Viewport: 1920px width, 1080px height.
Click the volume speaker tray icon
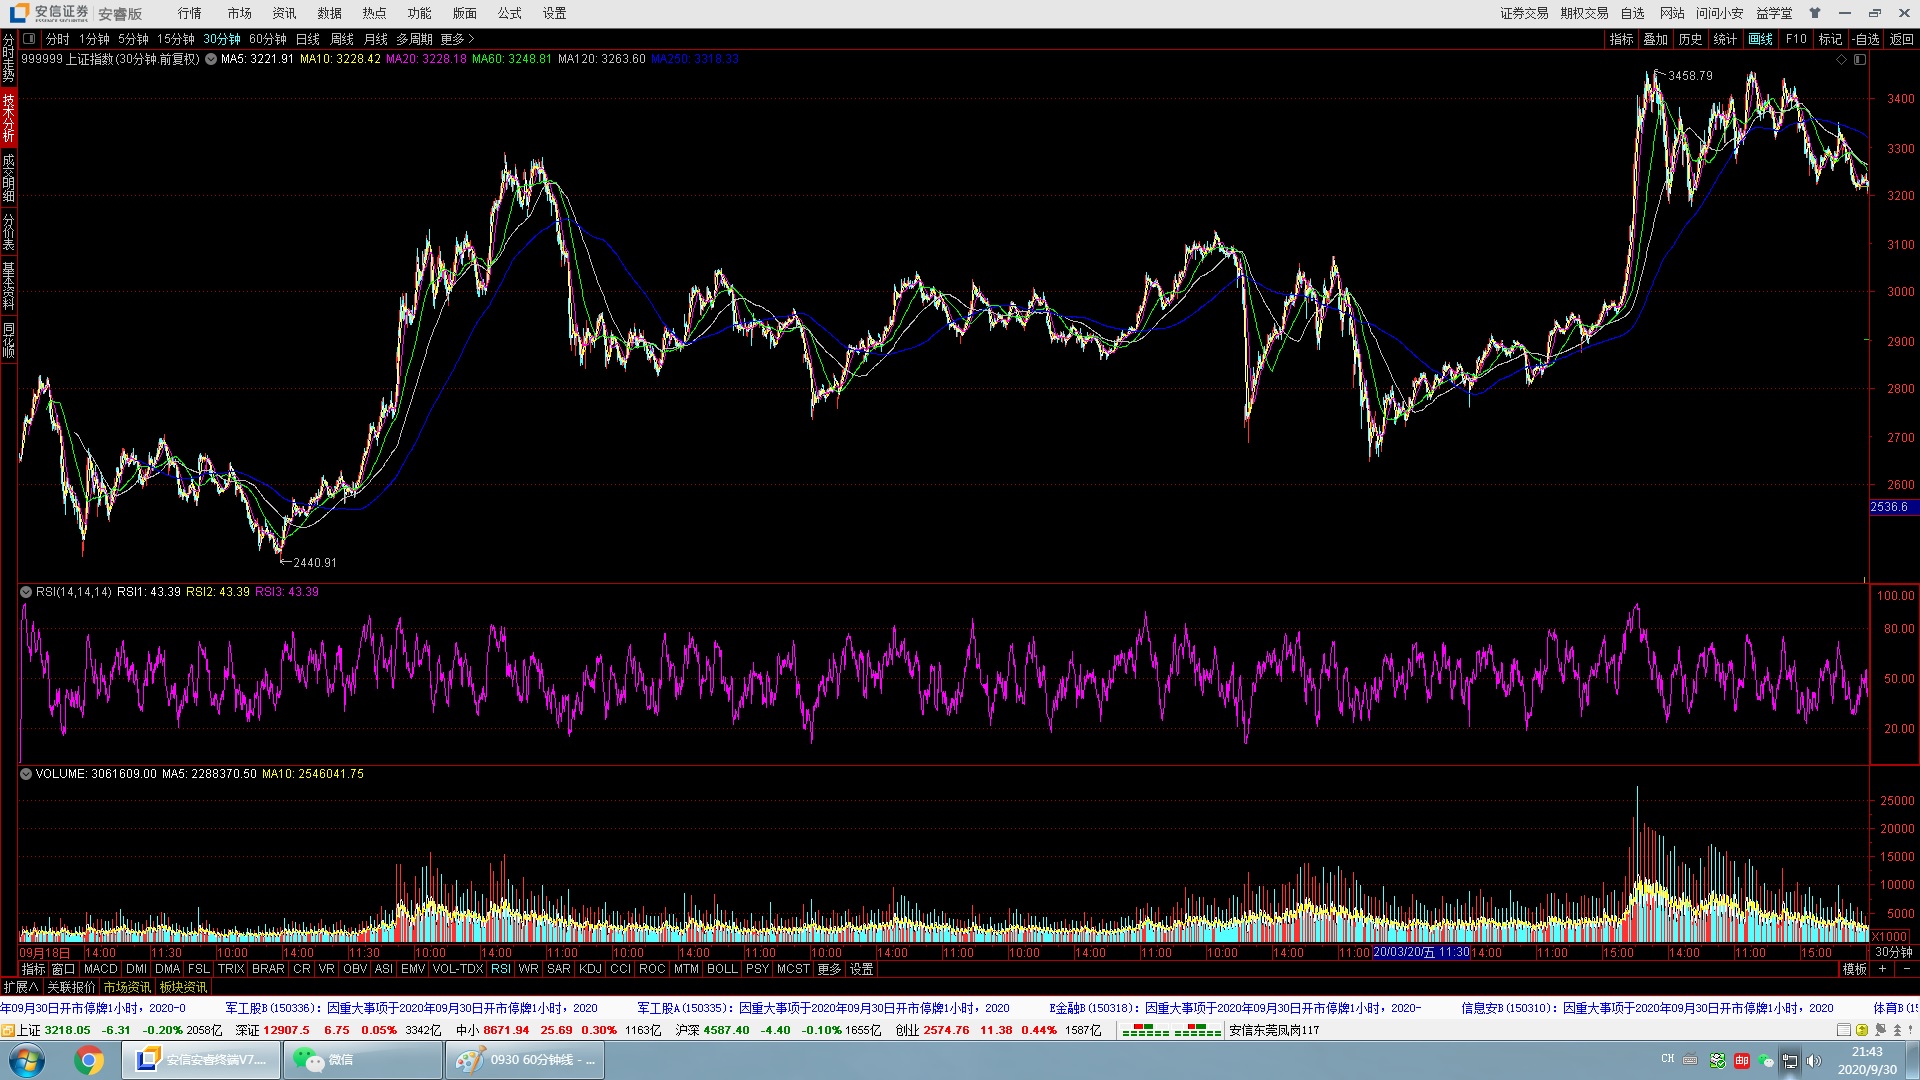pyautogui.click(x=1814, y=1060)
